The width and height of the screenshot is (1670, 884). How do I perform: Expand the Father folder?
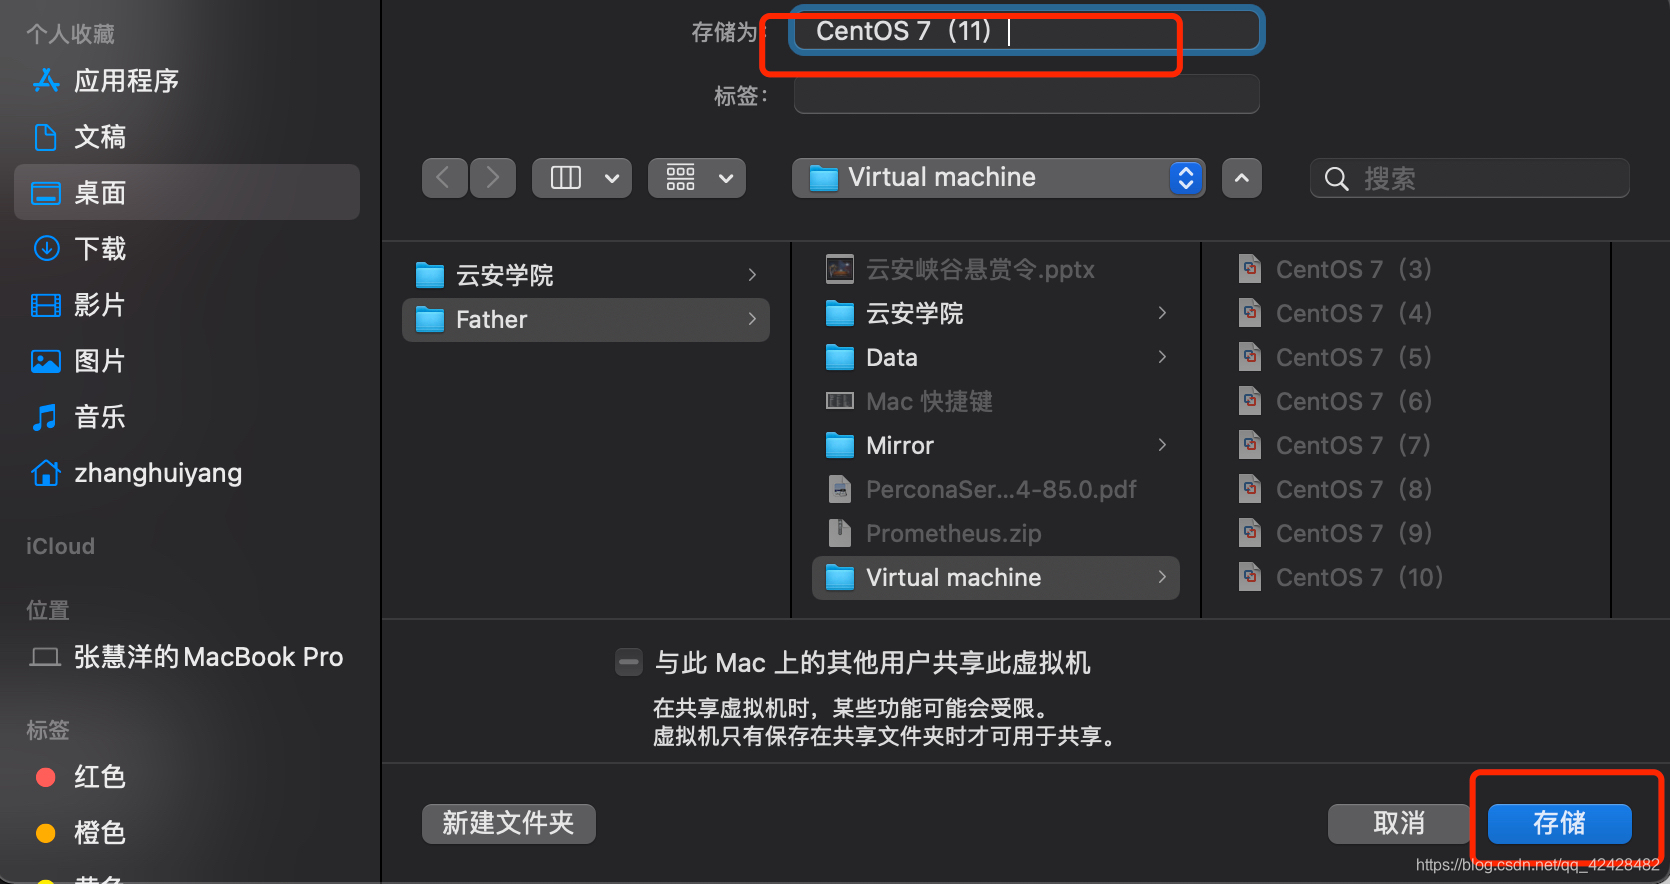tap(586, 320)
